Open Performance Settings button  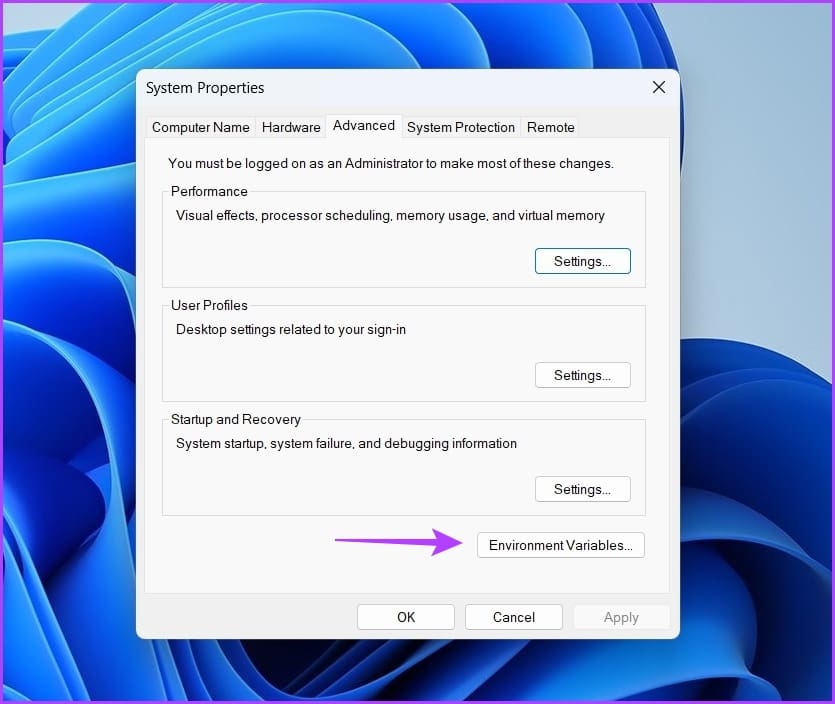pos(583,261)
